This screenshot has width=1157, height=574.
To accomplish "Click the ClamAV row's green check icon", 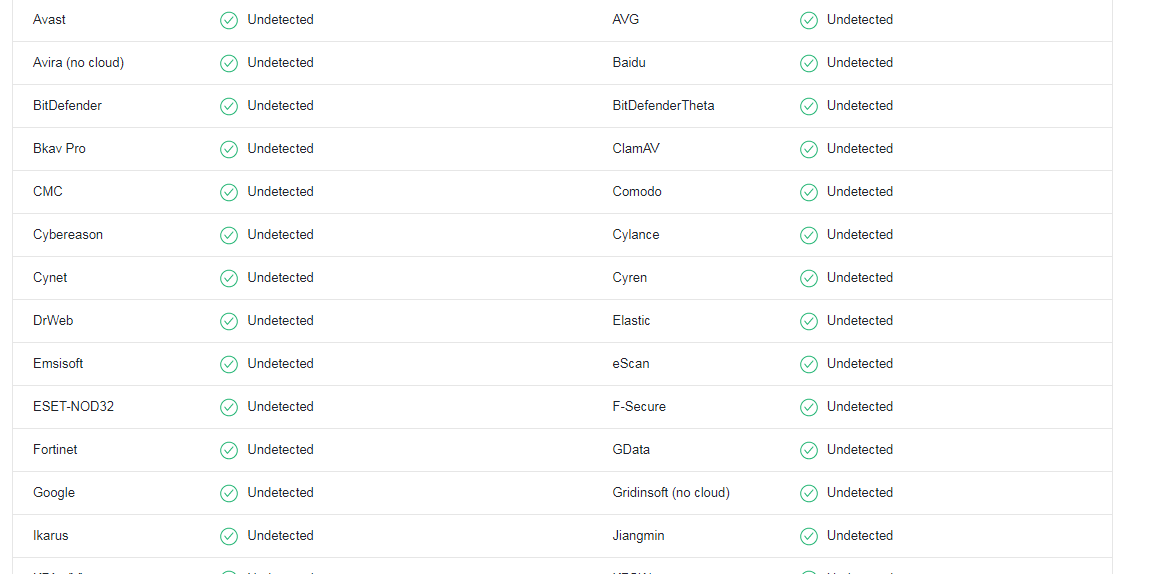I will pos(808,149).
